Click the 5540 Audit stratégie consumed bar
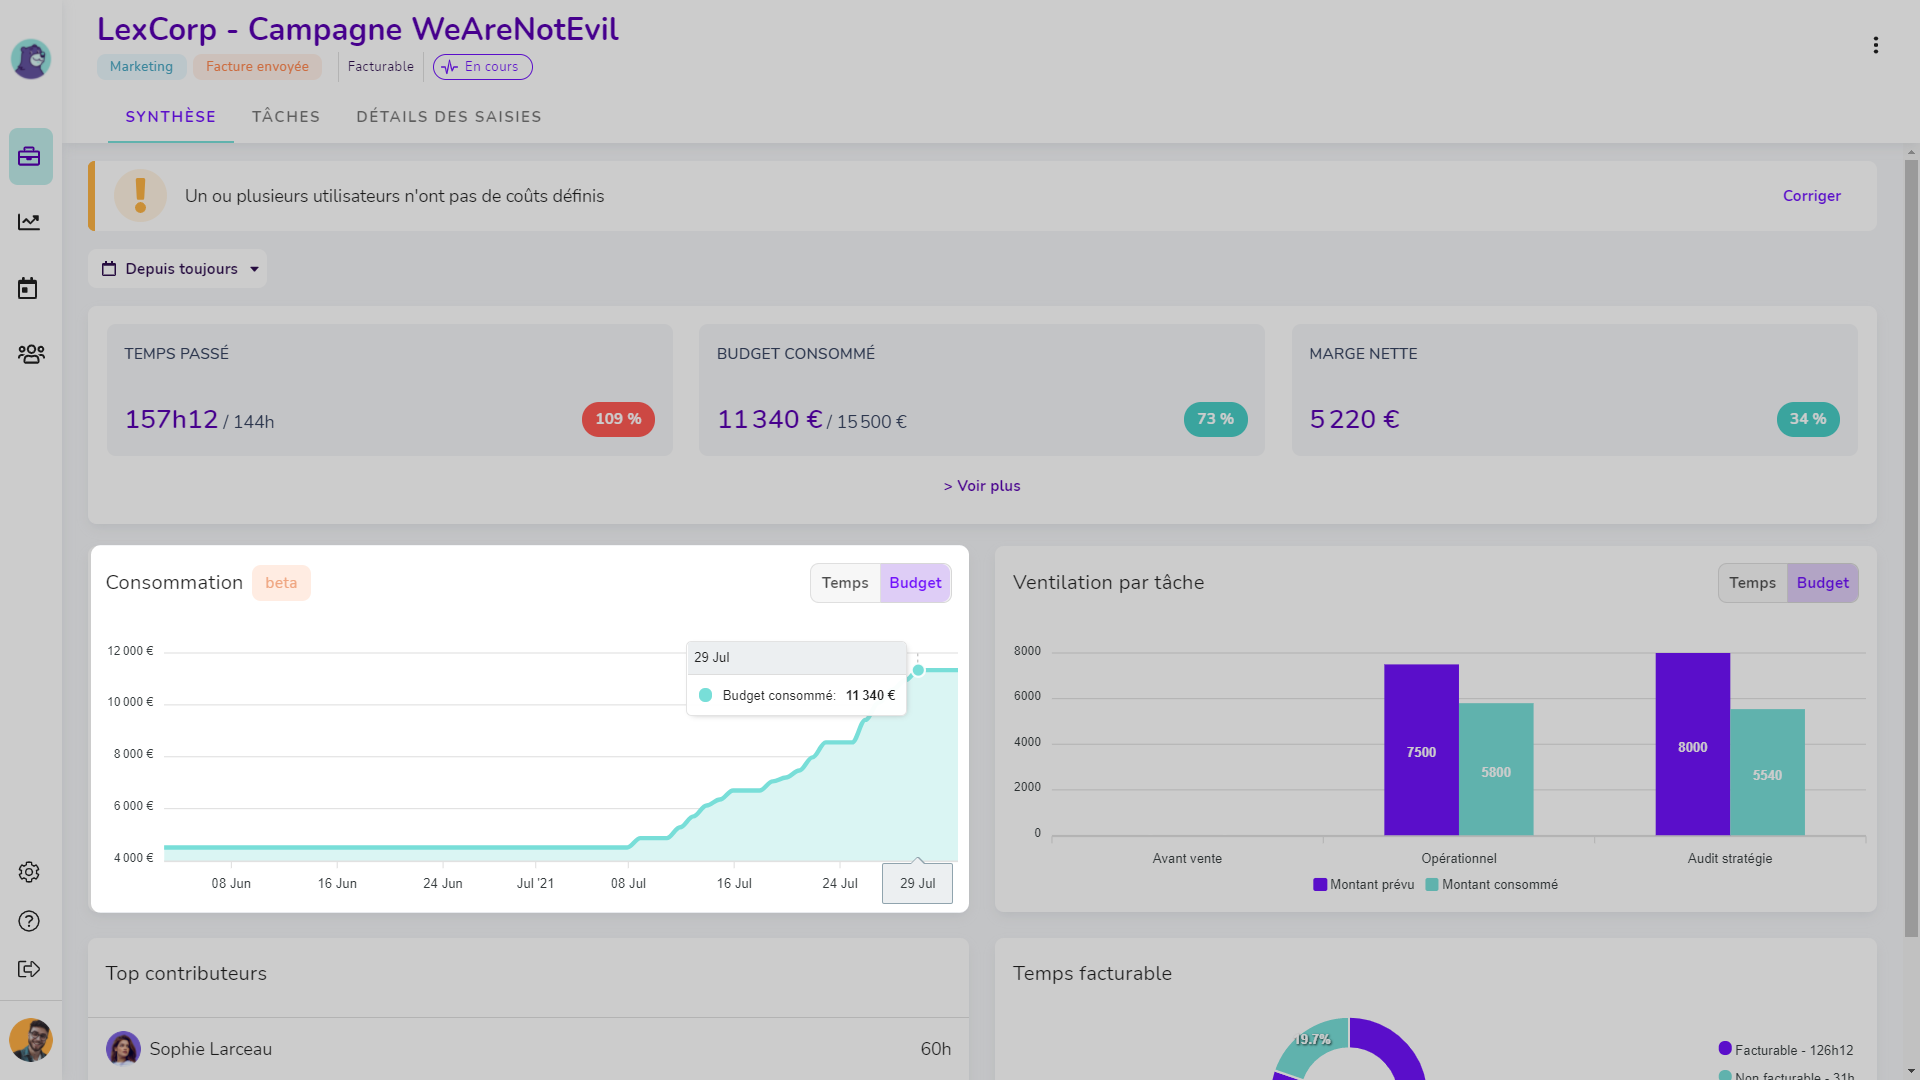 [1767, 773]
